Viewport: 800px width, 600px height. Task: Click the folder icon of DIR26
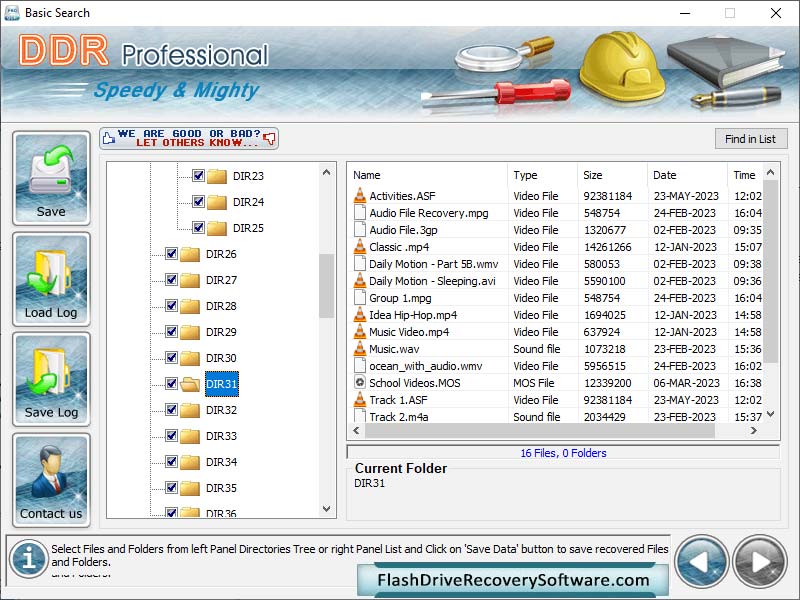pos(190,254)
